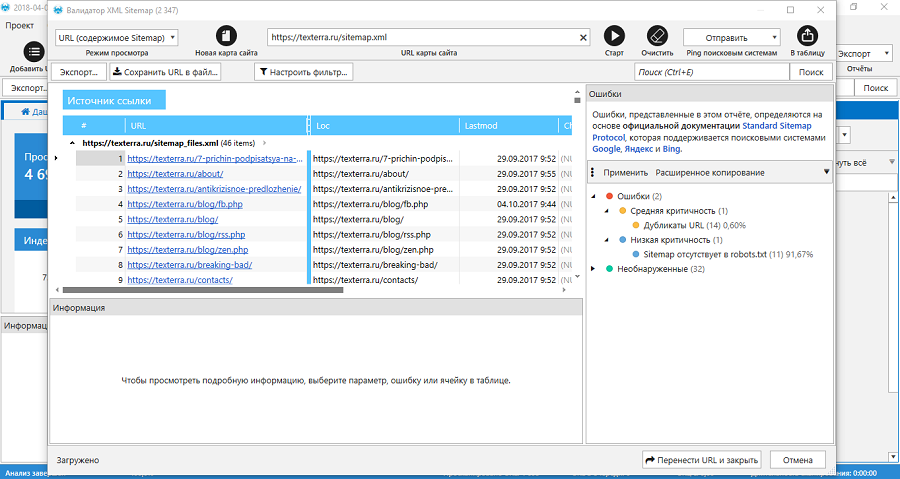Screen dimensions: 900x479
Task: Select Sitemap отсутствует в robots.txt item
Action: pos(728,255)
